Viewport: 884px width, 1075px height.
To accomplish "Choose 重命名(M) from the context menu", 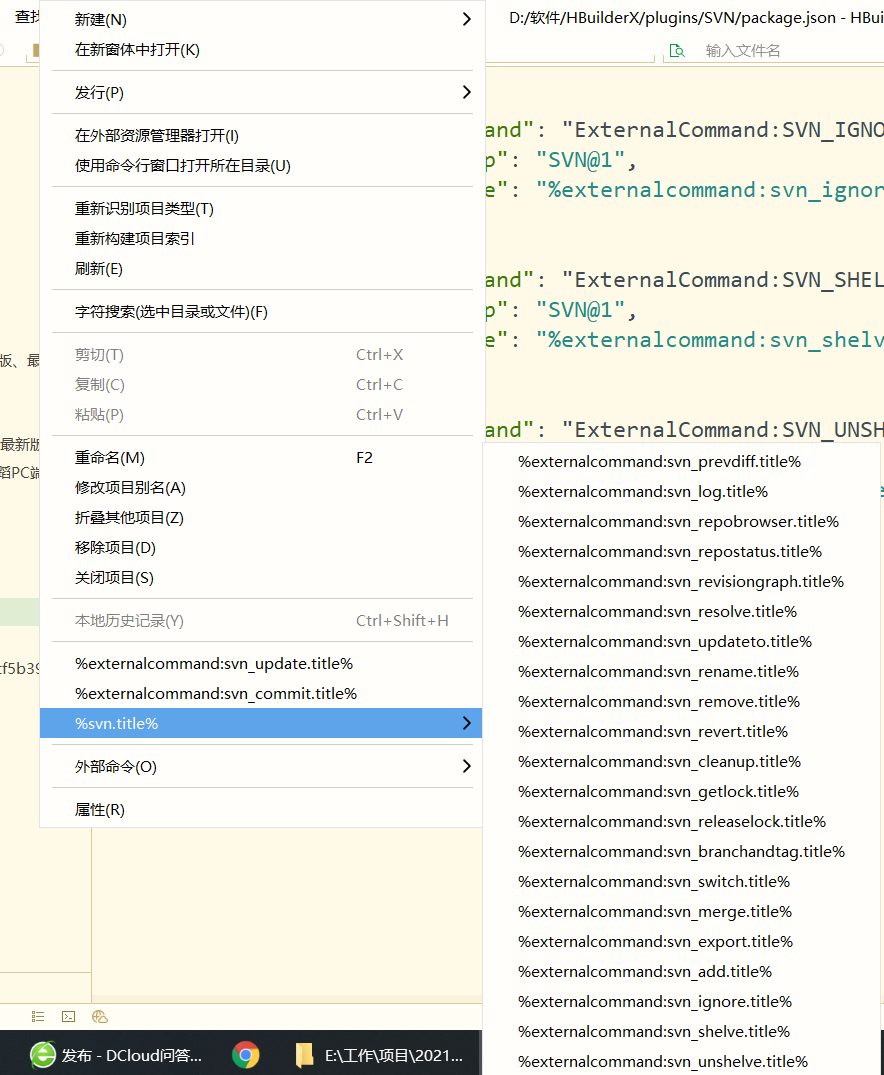I will (110, 458).
